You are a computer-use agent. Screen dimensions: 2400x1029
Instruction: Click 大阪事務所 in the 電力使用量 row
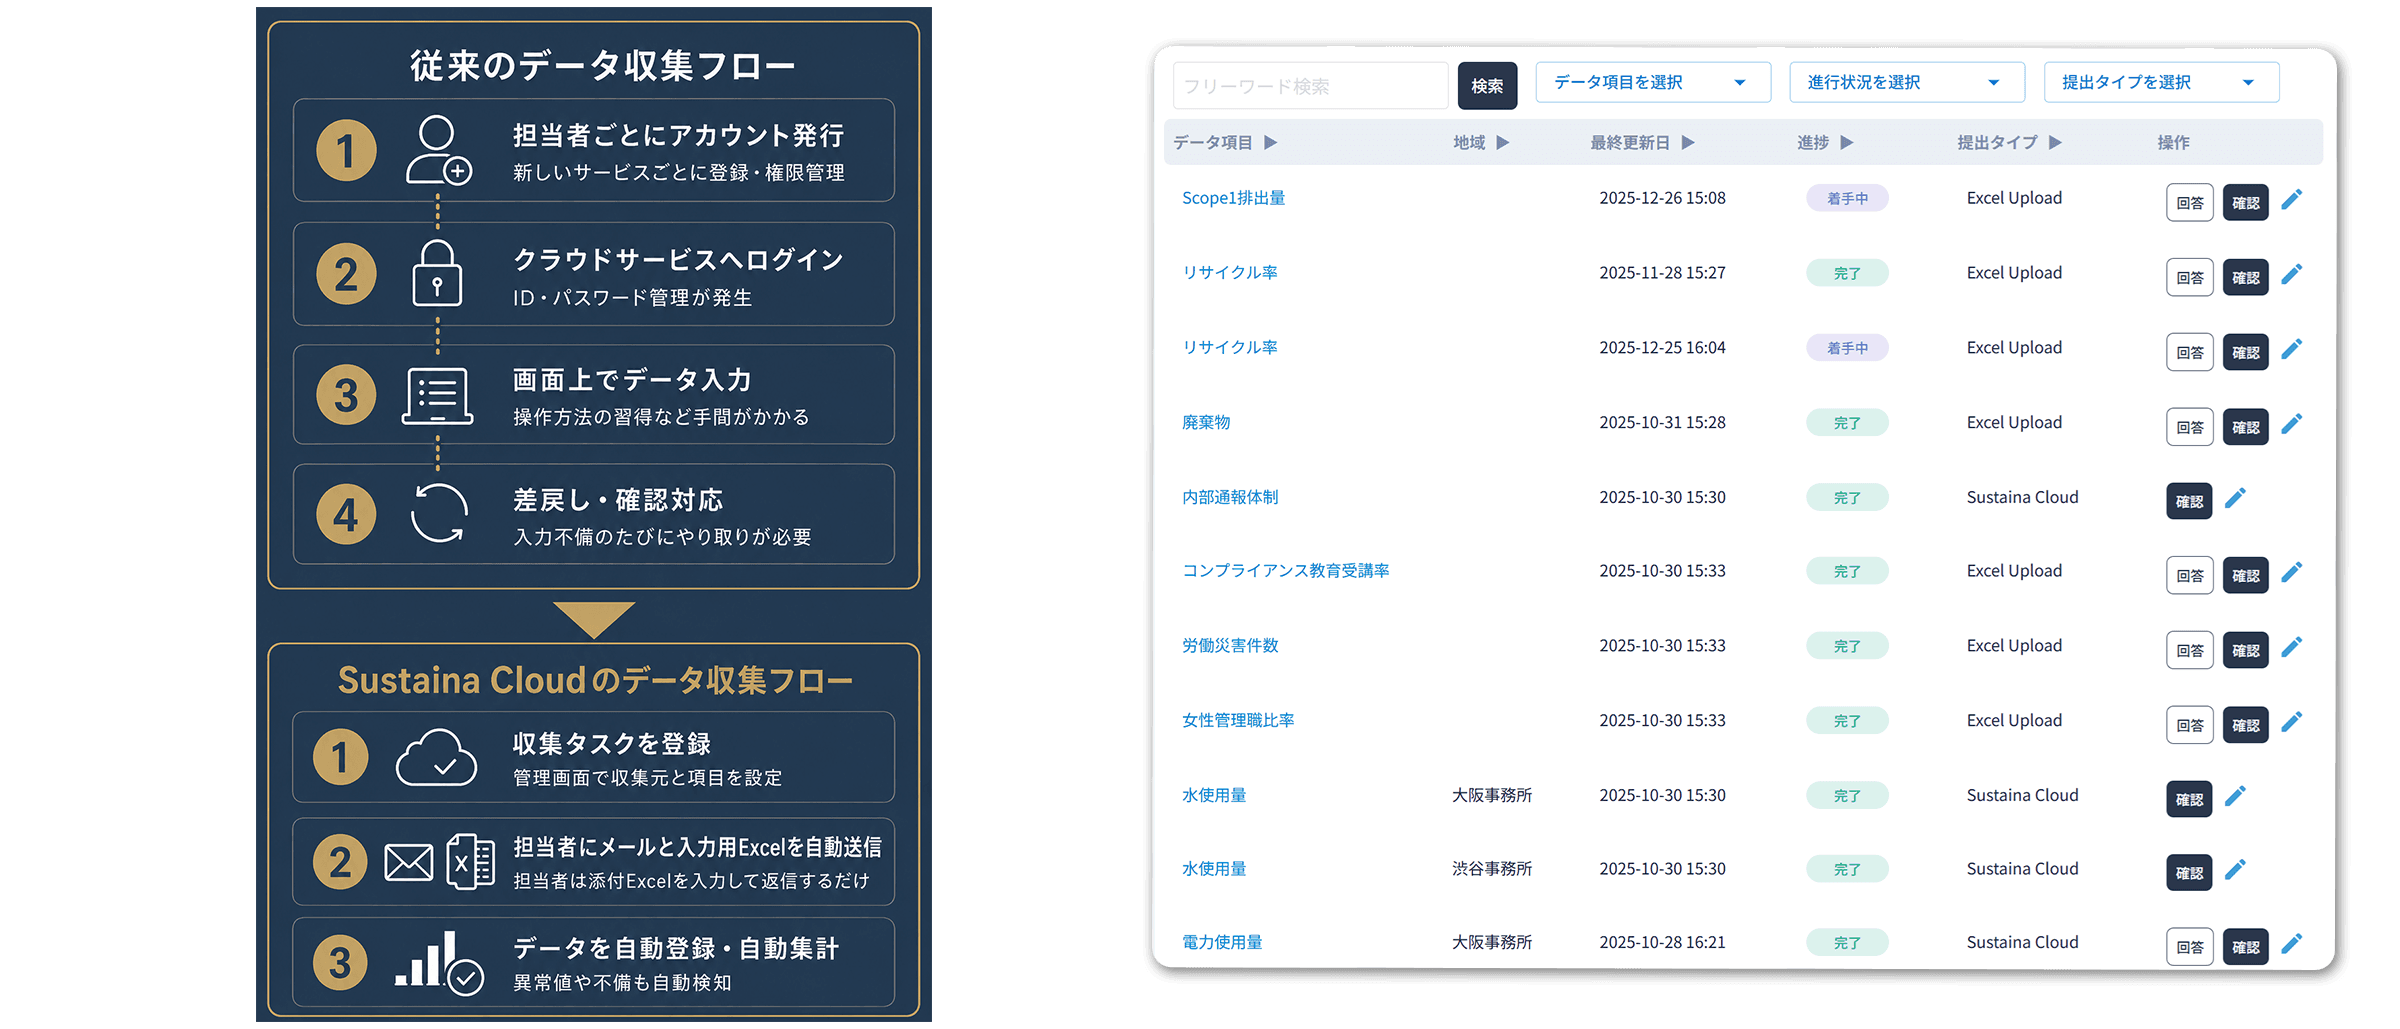point(1492,942)
